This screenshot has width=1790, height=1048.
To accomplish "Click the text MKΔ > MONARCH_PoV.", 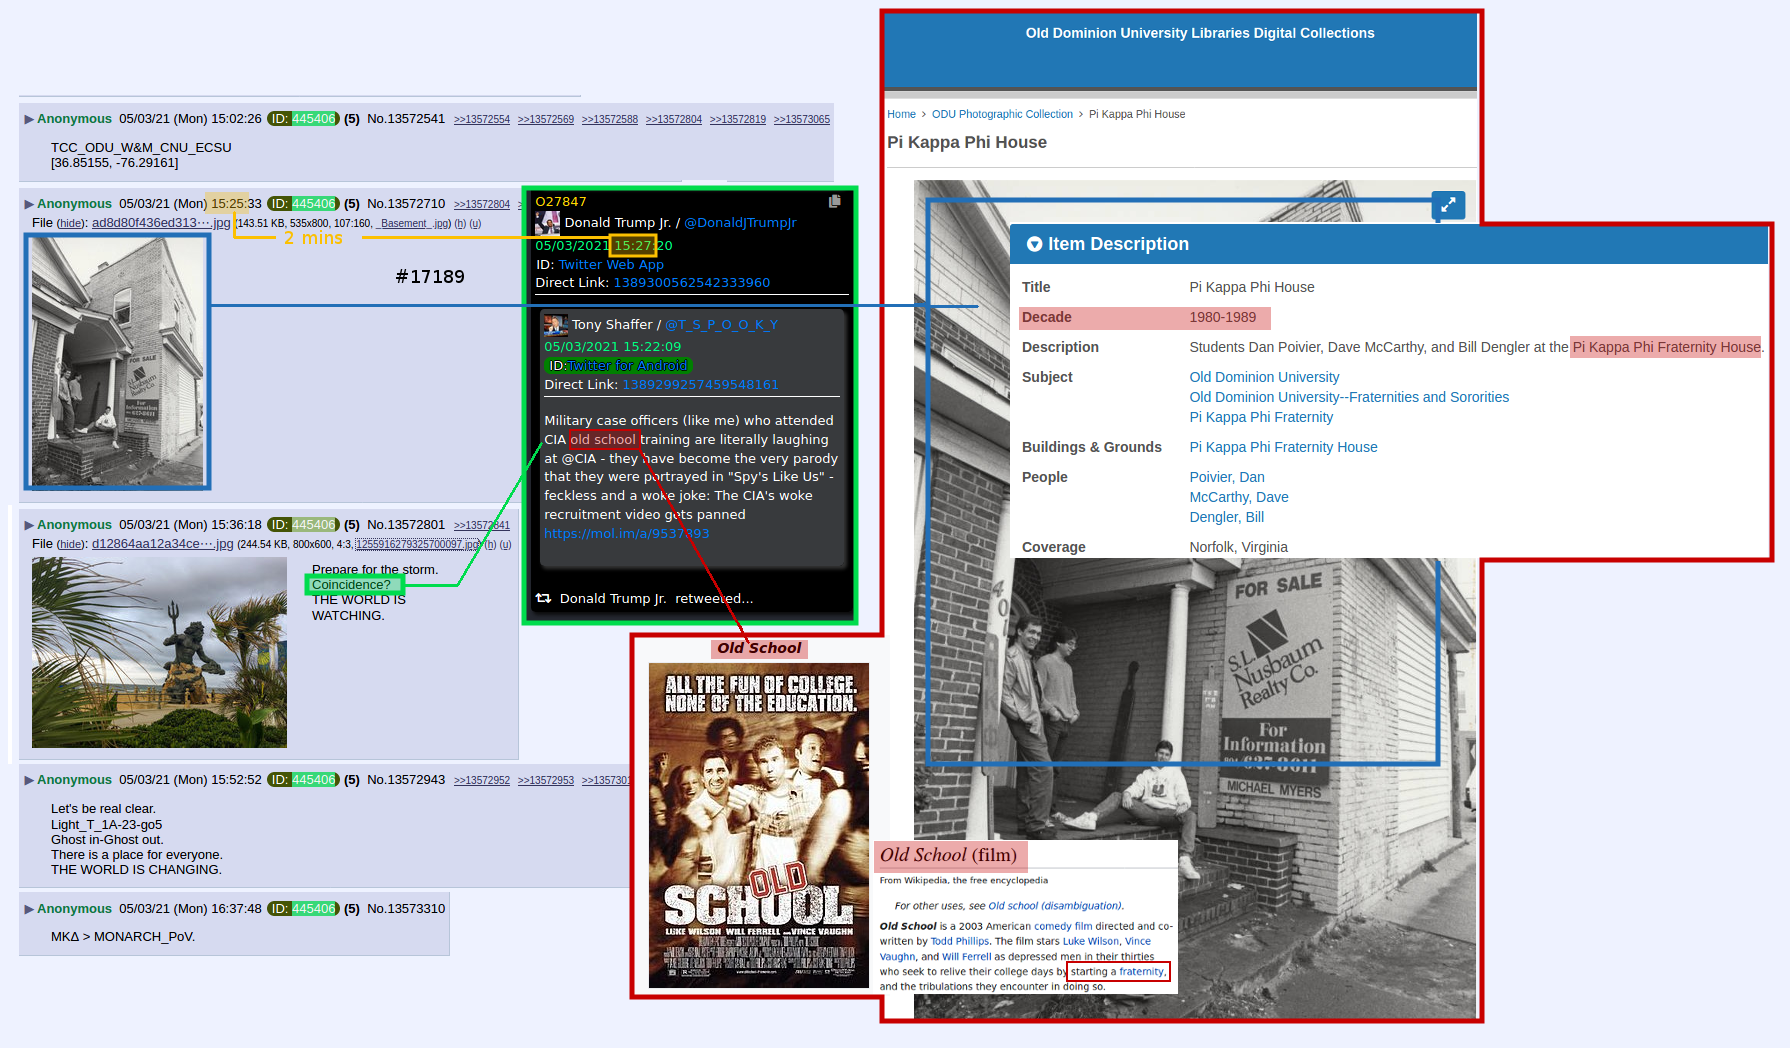I will click(x=123, y=937).
